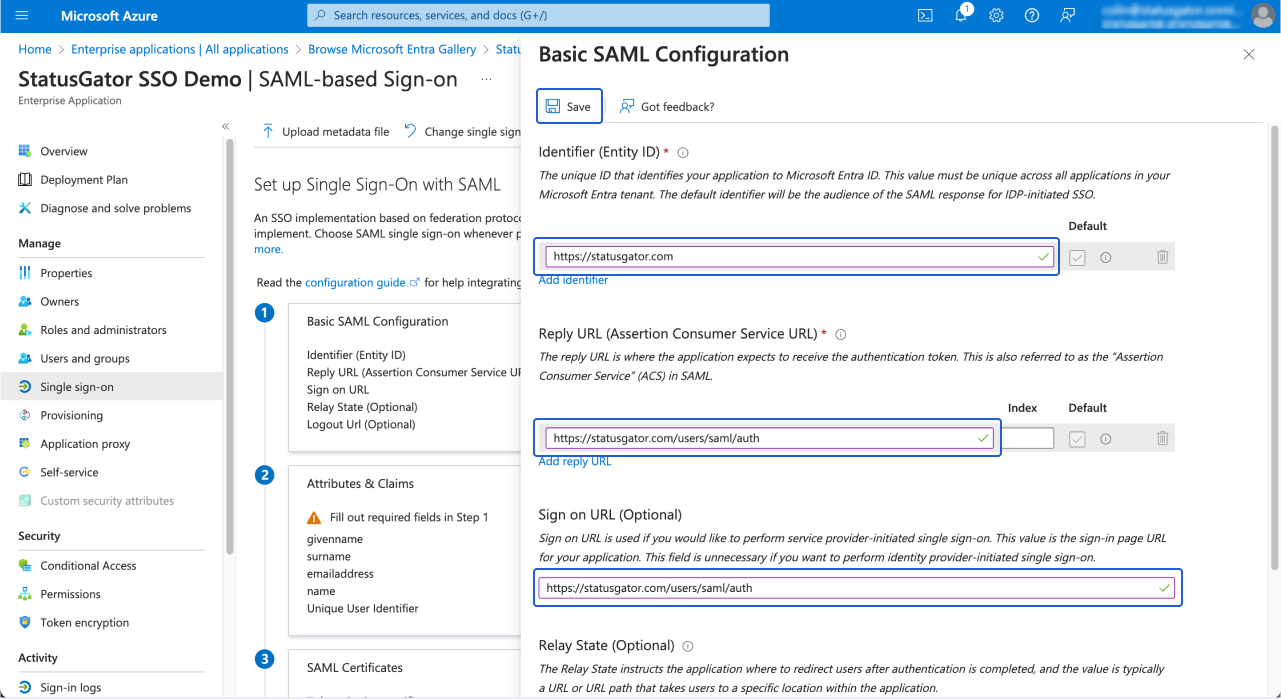The width and height of the screenshot is (1281, 699).
Task: Add another identifier
Action: tap(573, 280)
